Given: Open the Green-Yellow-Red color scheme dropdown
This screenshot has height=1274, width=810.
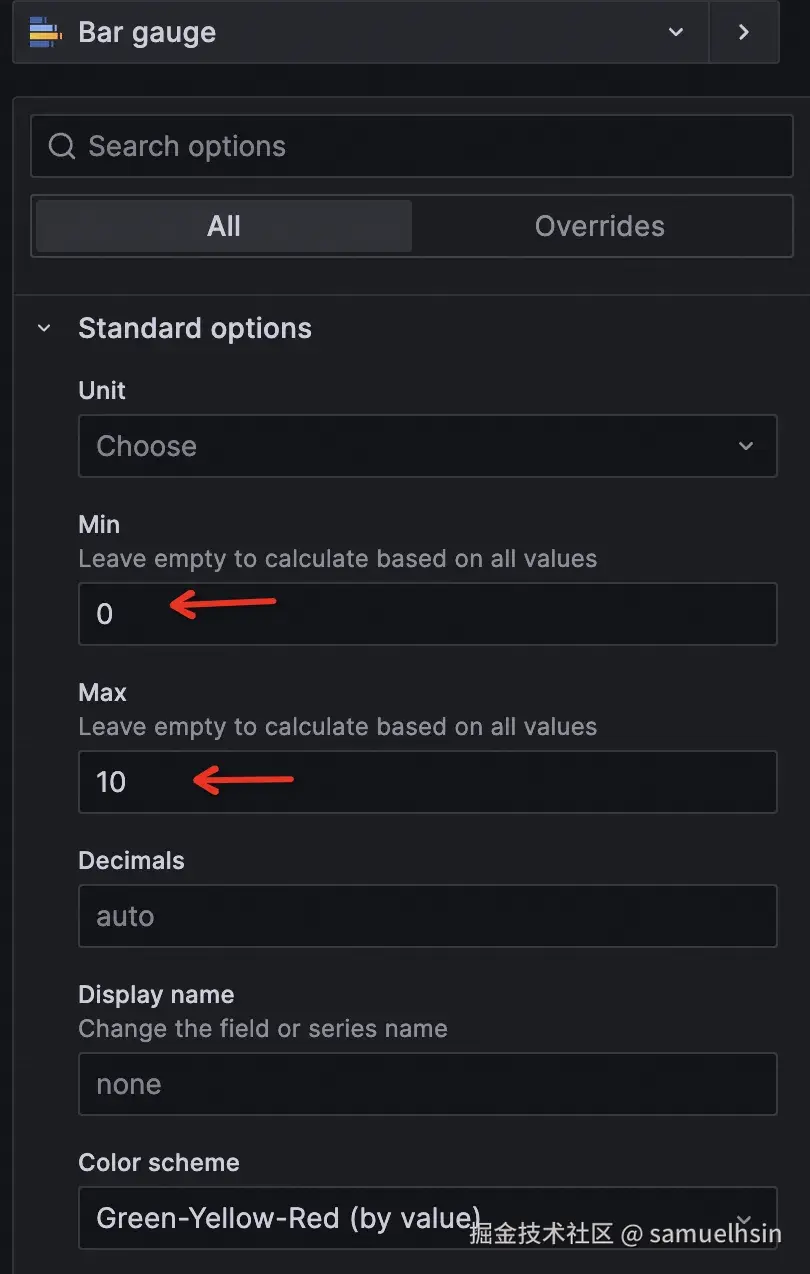Looking at the screenshot, I should click(400, 1218).
